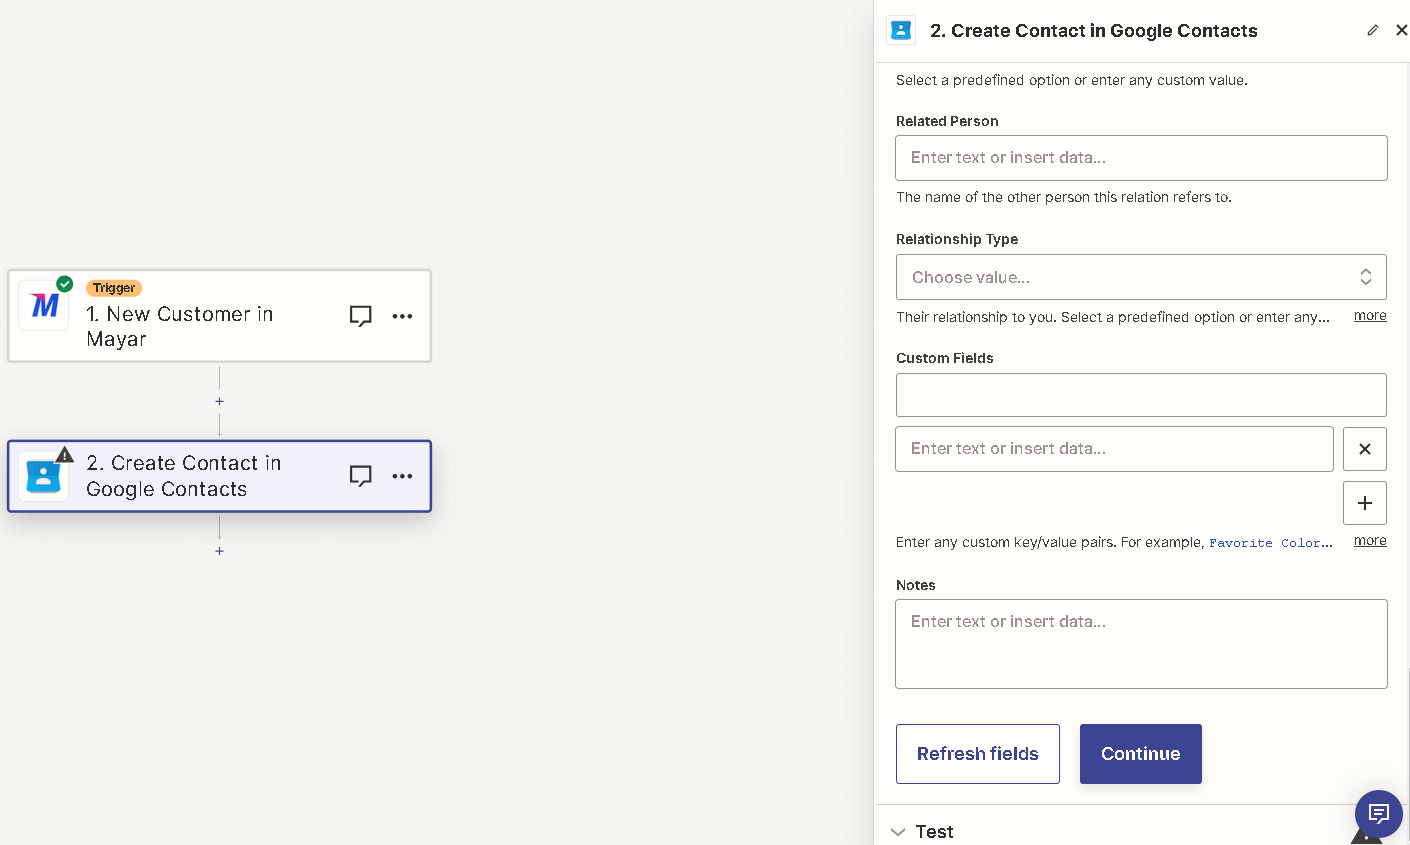Show more of Custom Fields description
Image resolution: width=1410 pixels, height=845 pixels.
point(1370,541)
